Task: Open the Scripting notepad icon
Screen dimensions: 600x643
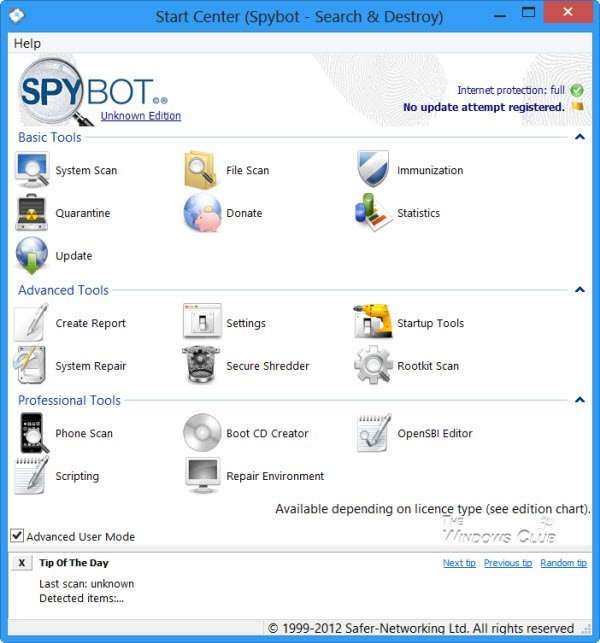Action: (31, 476)
